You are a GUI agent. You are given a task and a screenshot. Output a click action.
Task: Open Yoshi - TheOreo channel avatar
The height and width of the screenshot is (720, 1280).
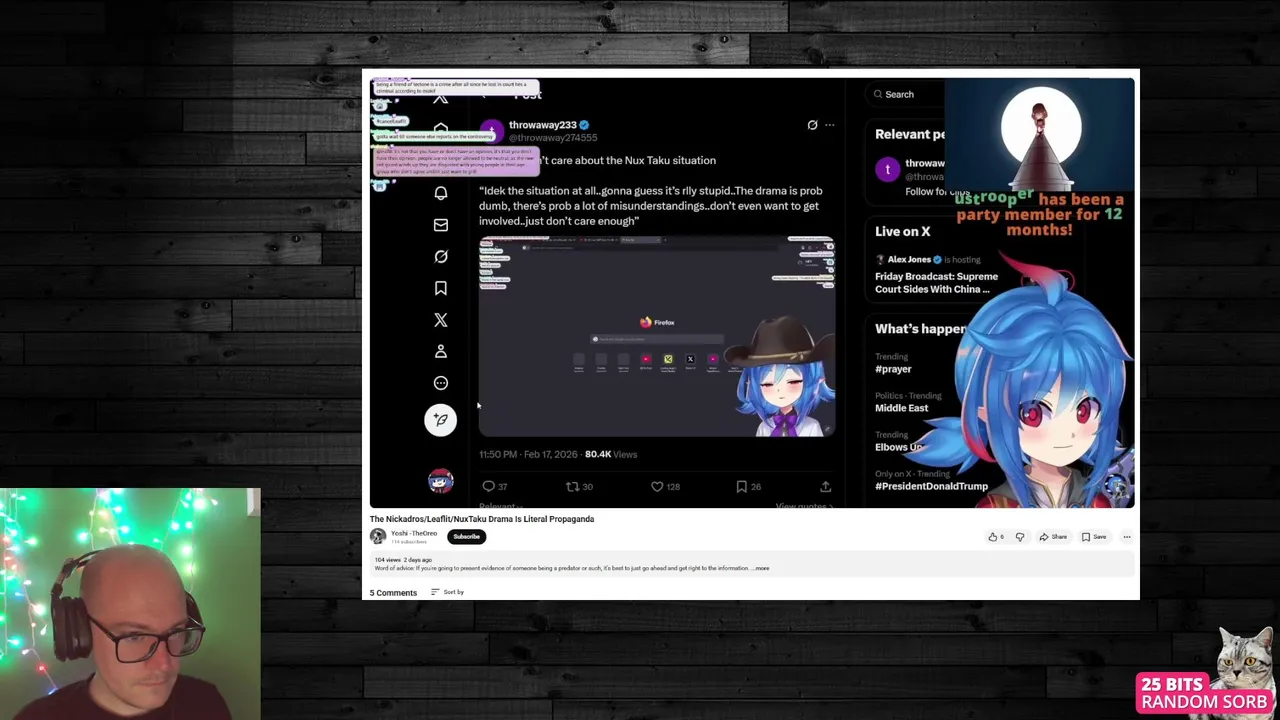coord(377,537)
